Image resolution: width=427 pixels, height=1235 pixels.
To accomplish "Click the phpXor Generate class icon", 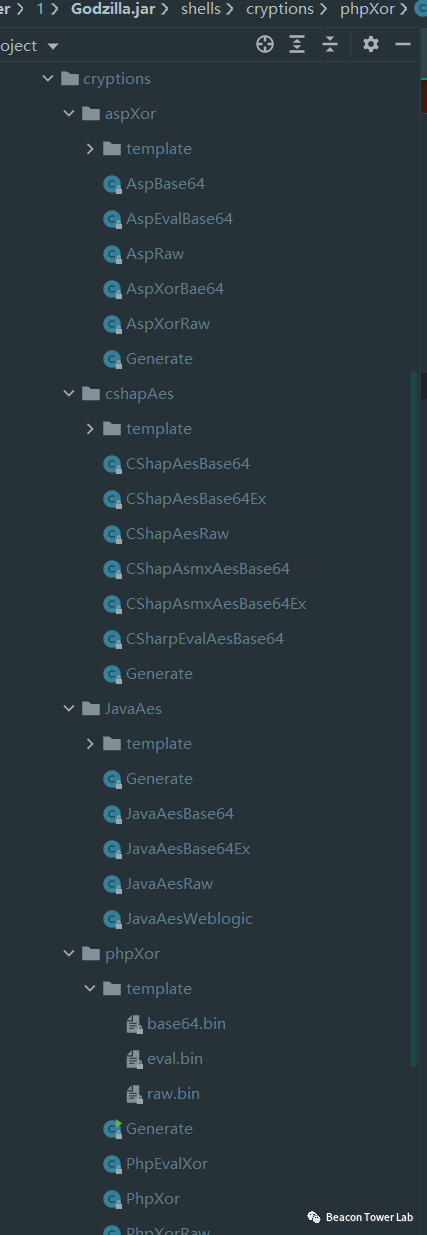I will coord(112,1129).
